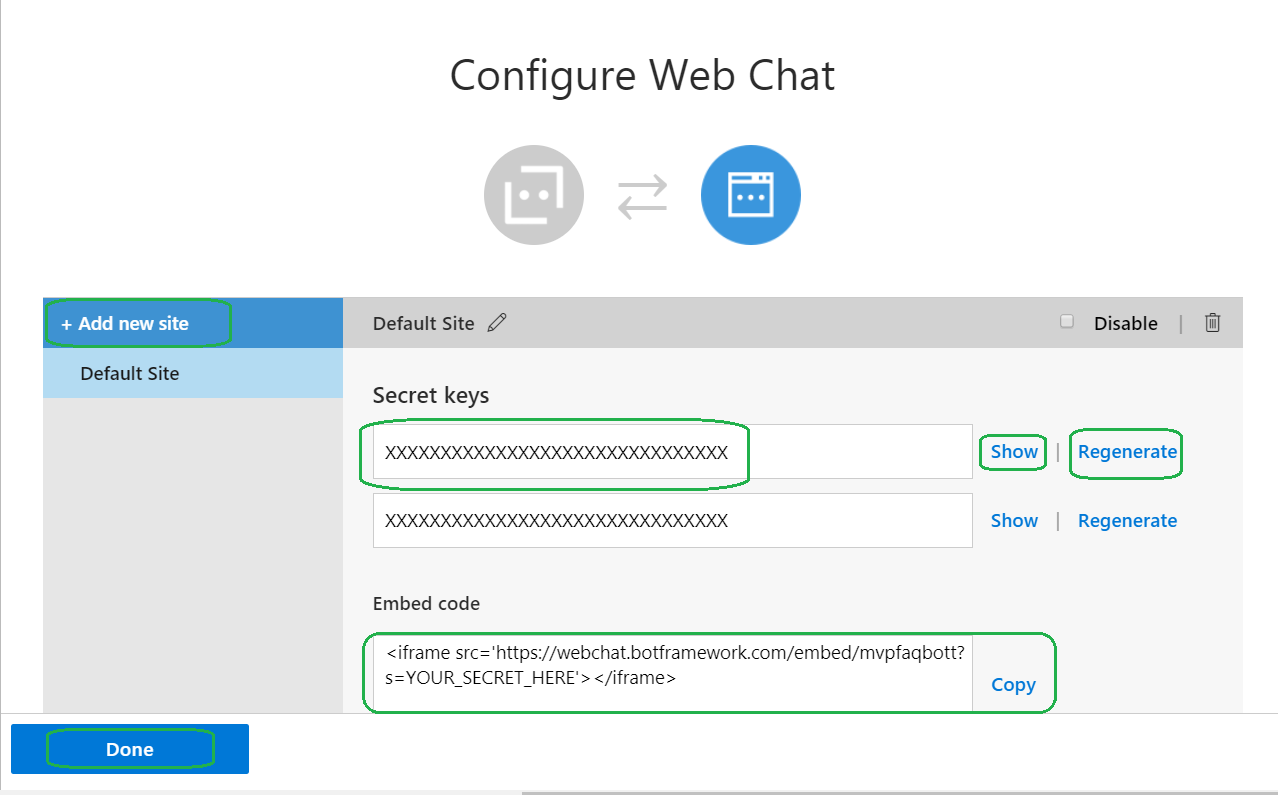Click the Default Site title in the header bar
Viewport: 1278px width, 795px height.
pos(423,323)
